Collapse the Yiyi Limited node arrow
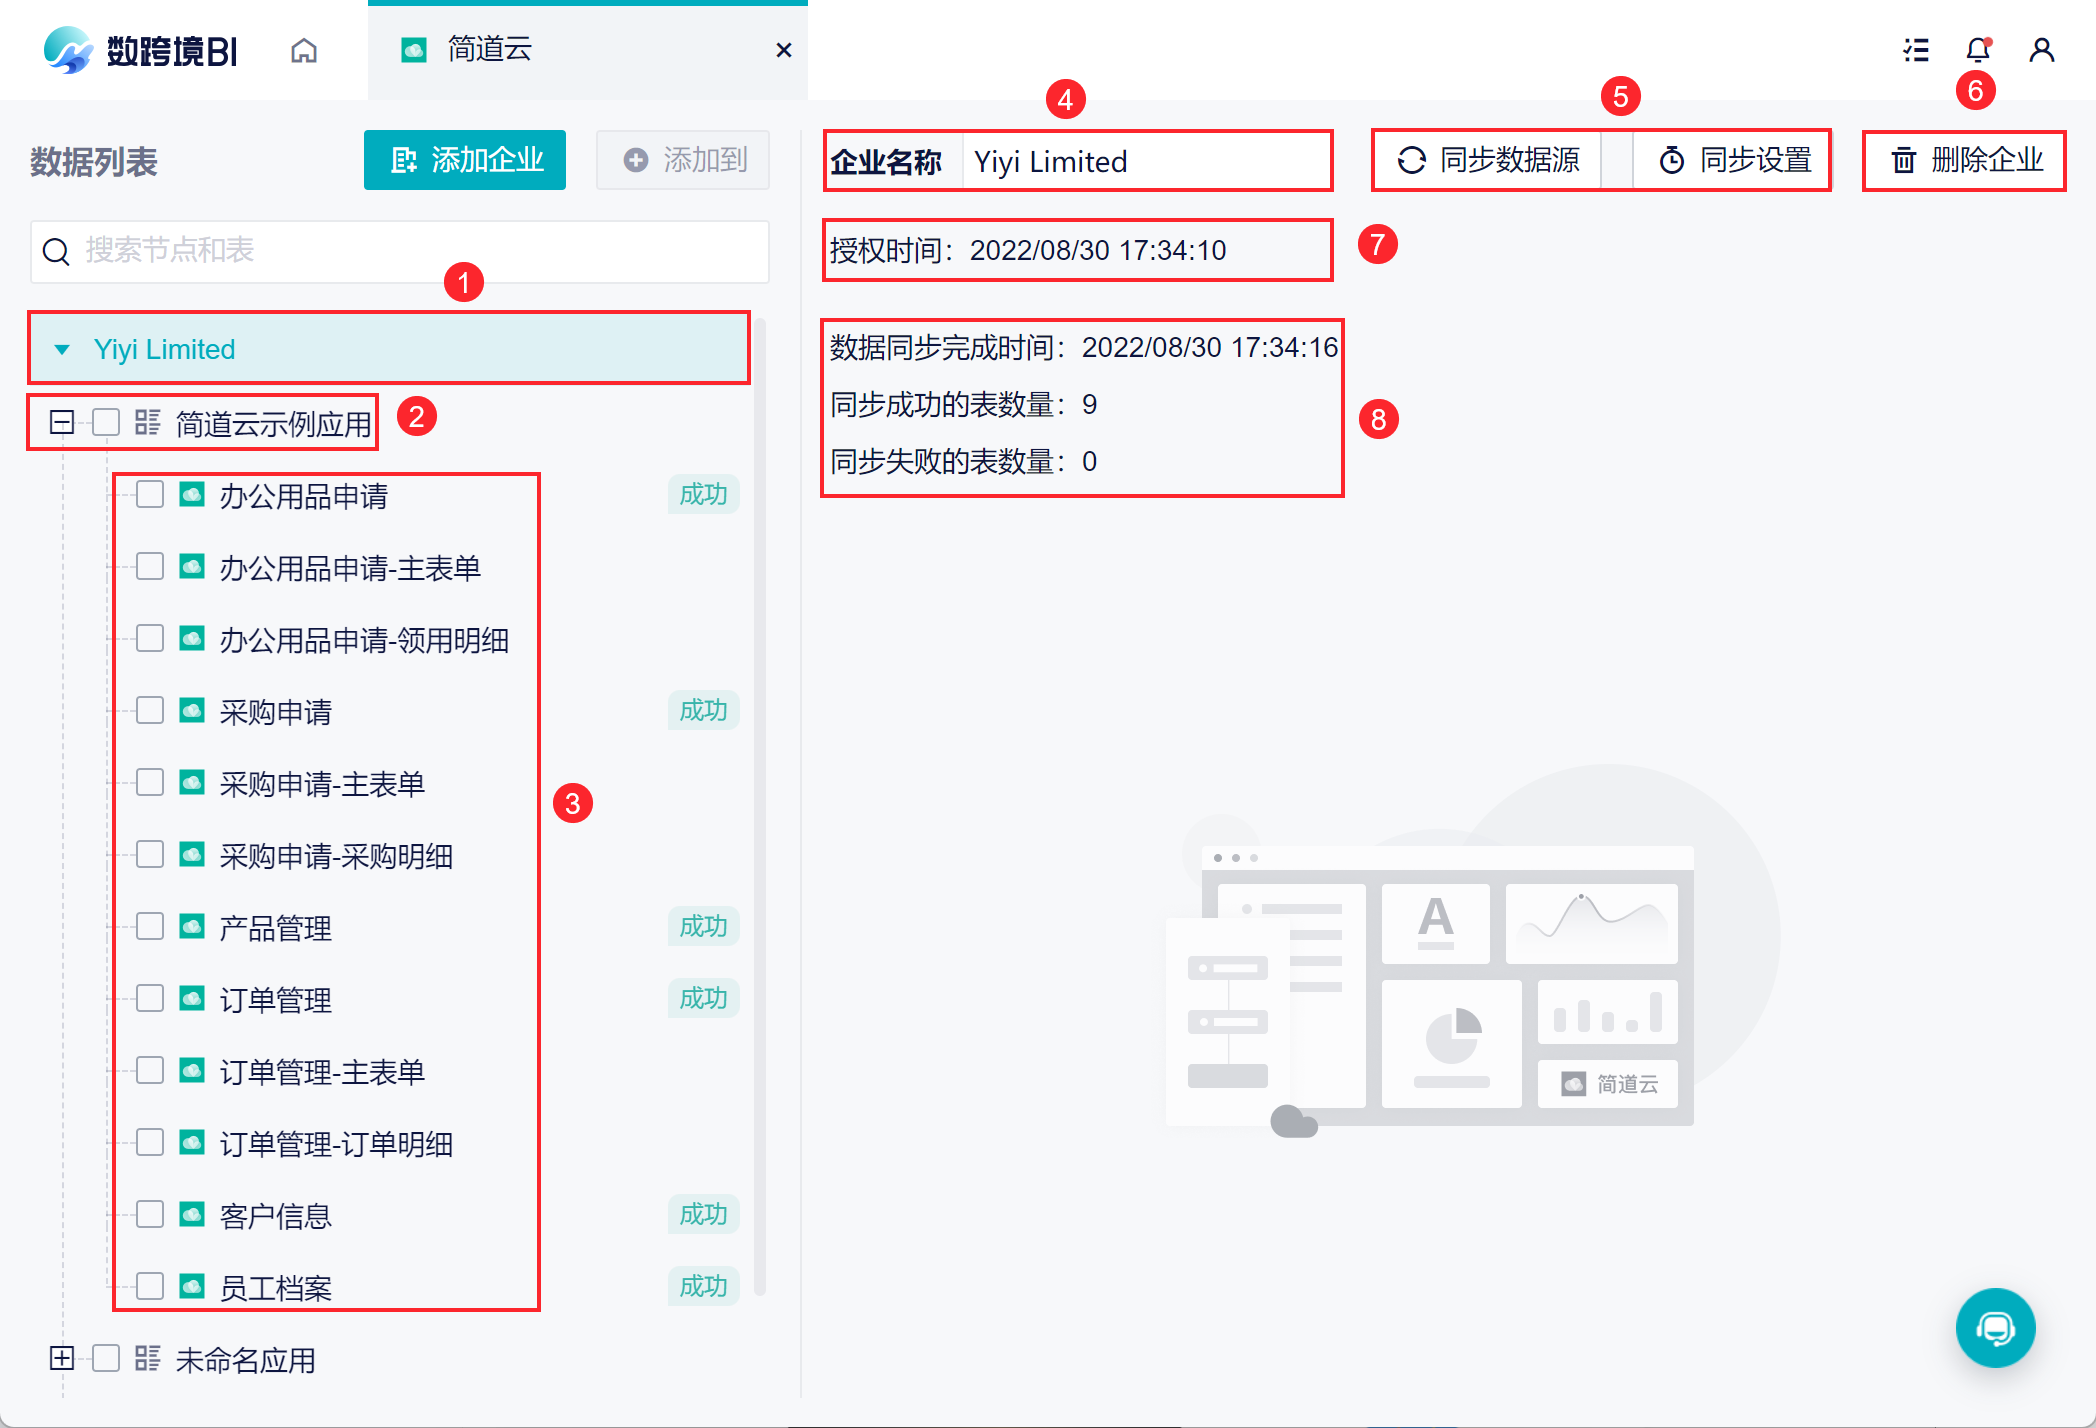Image resolution: width=2096 pixels, height=1428 pixels. click(x=62, y=349)
